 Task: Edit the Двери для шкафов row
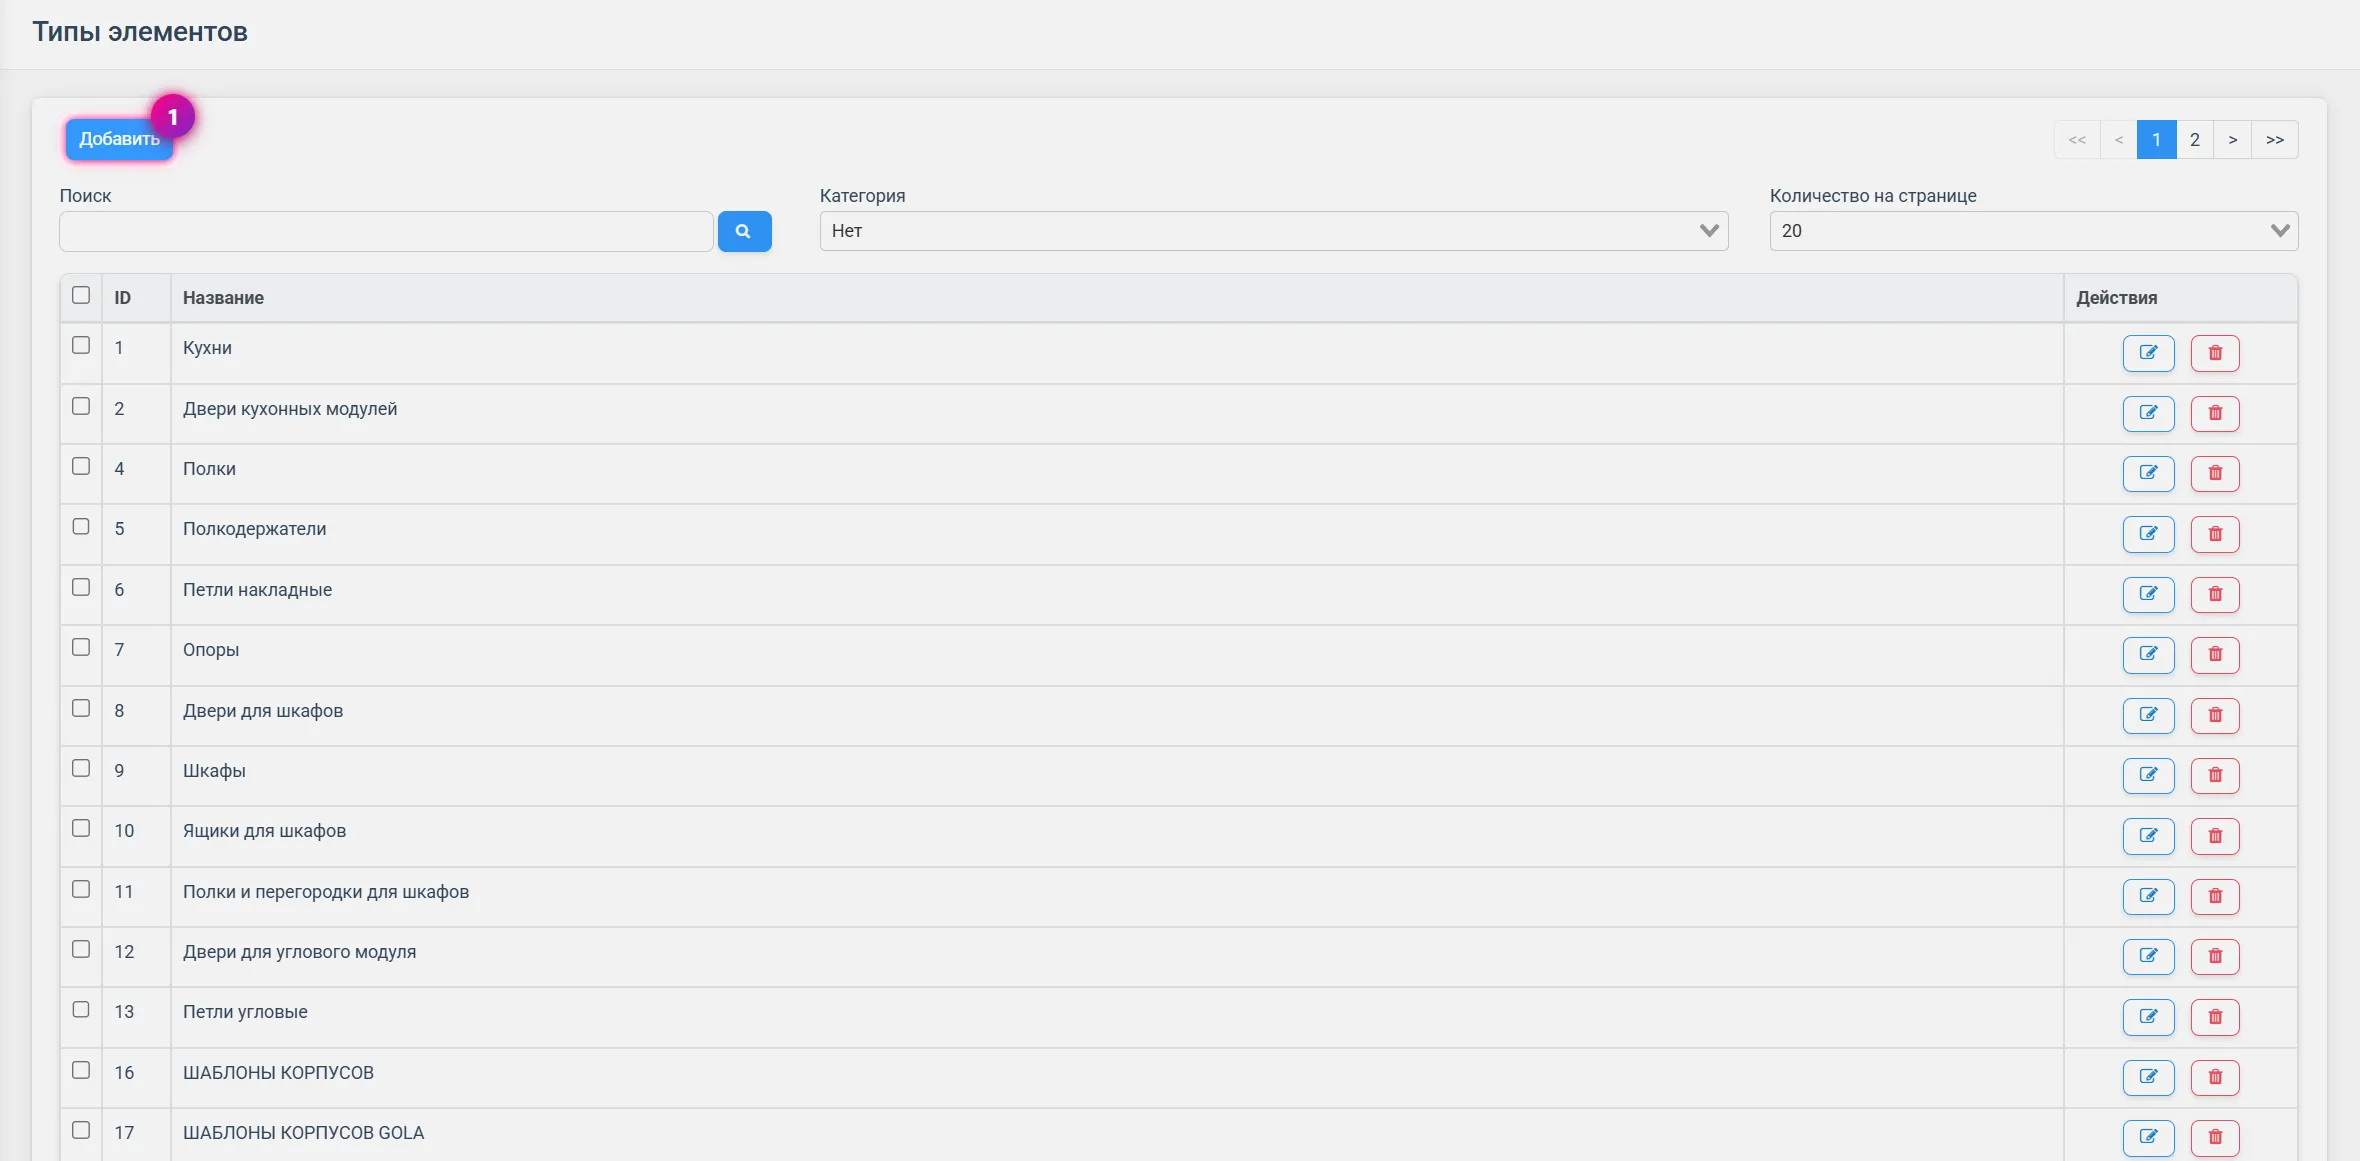tap(2148, 715)
